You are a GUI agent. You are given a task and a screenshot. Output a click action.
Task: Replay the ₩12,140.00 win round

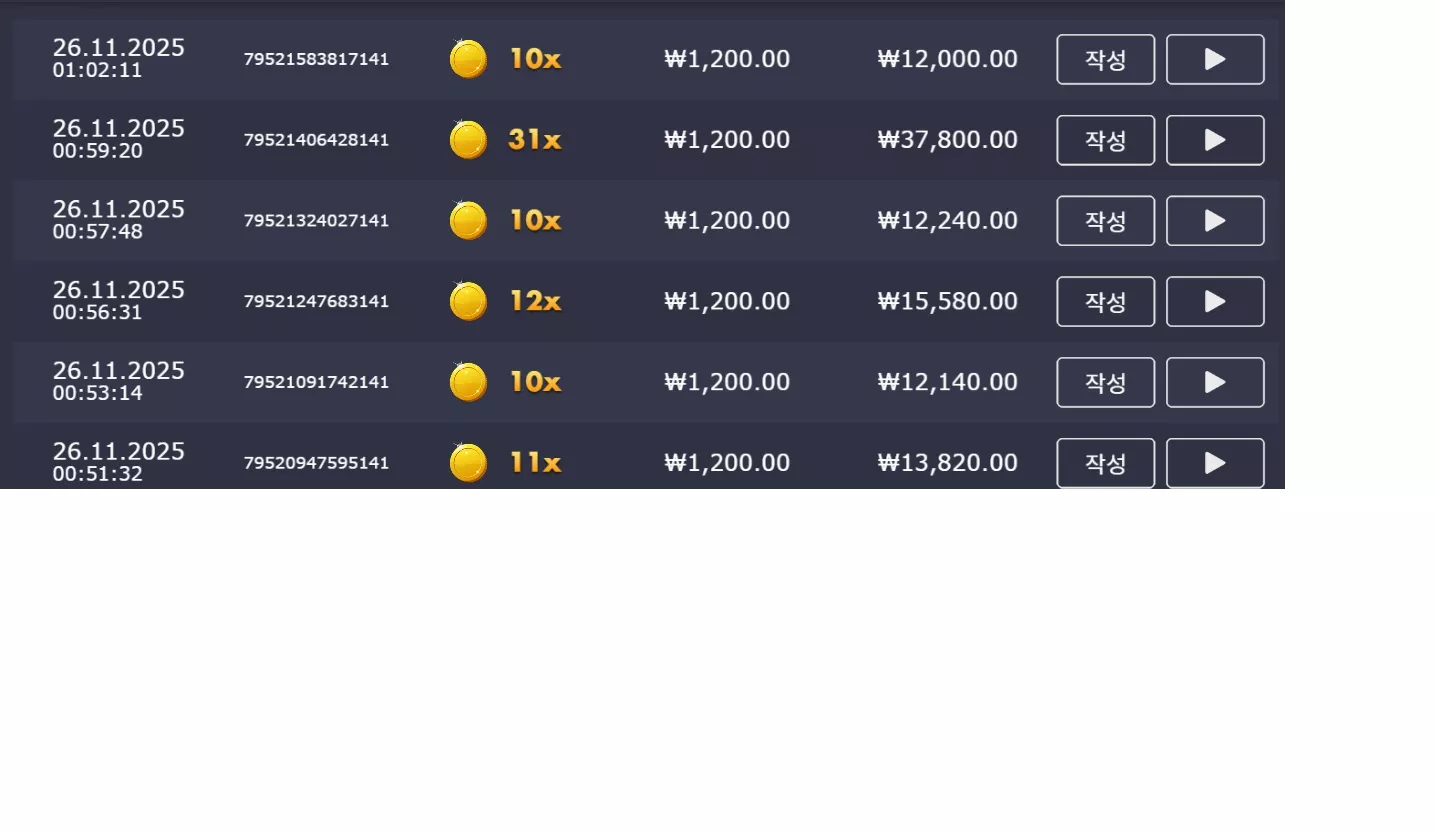(x=1215, y=382)
